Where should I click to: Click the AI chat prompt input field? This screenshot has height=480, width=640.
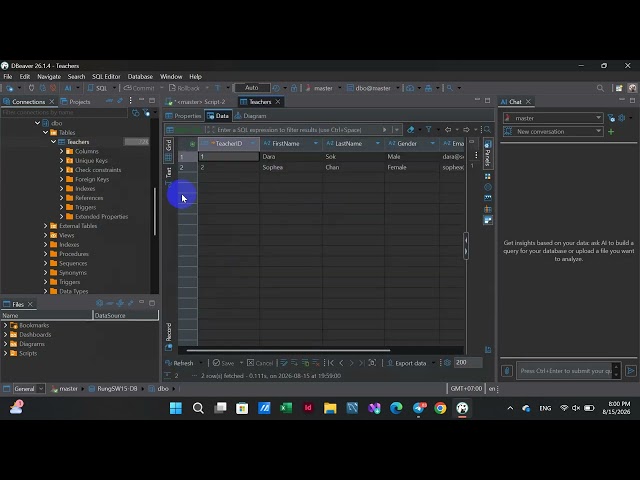(x=565, y=371)
